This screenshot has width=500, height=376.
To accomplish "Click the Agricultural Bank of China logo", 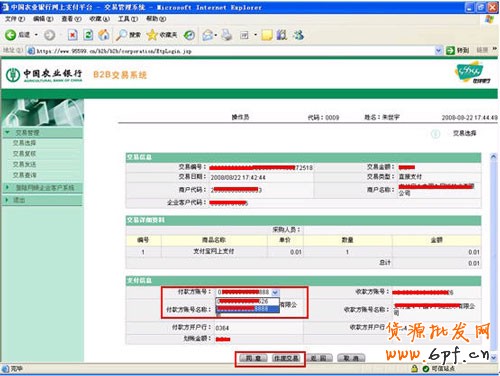I will point(44,75).
